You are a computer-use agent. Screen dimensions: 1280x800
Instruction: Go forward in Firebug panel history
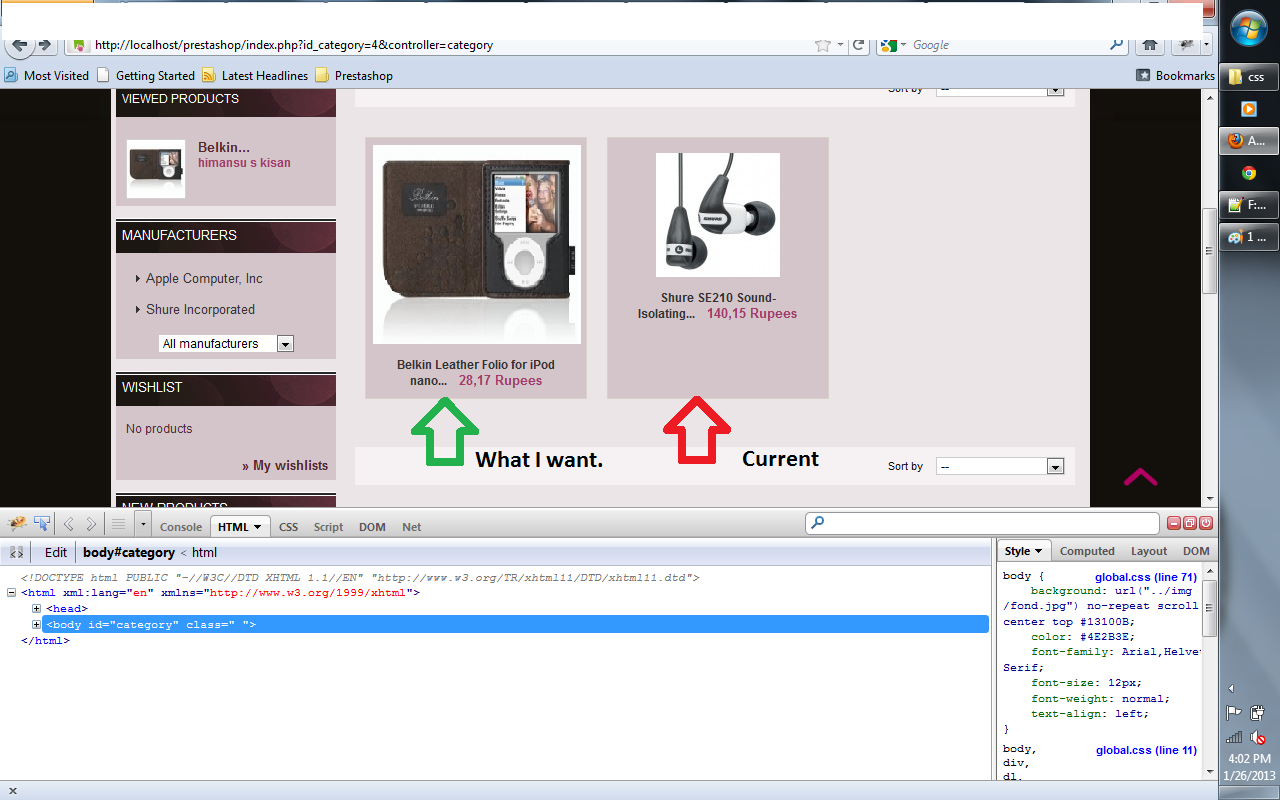tap(91, 523)
